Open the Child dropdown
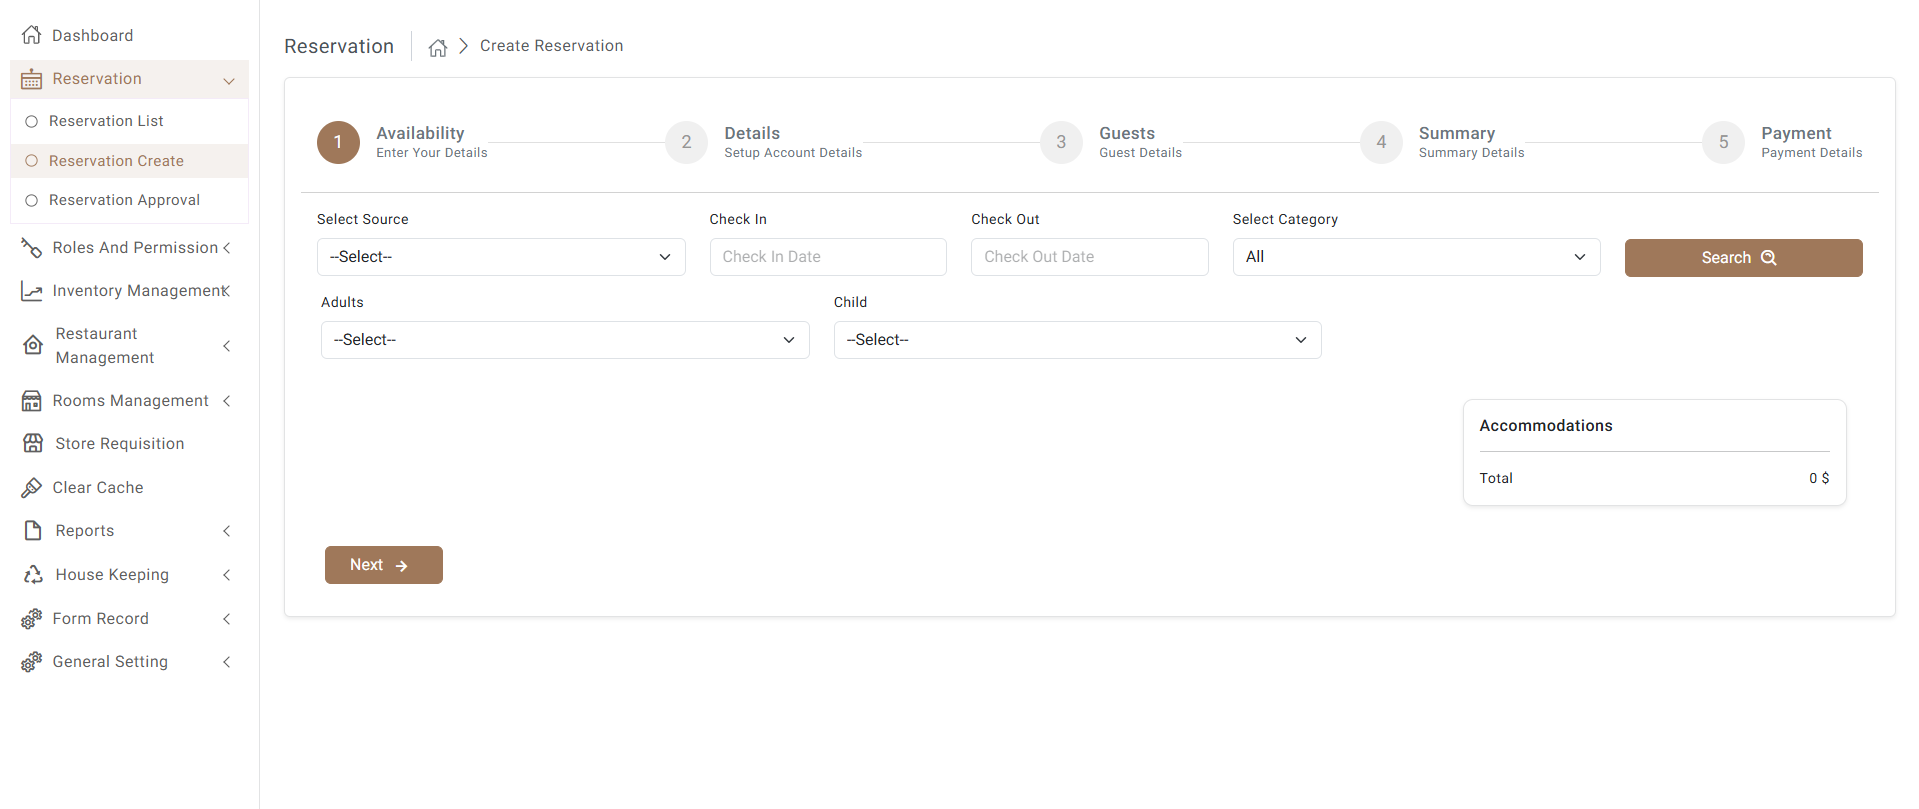This screenshot has height=809, width=1919. coord(1077,340)
